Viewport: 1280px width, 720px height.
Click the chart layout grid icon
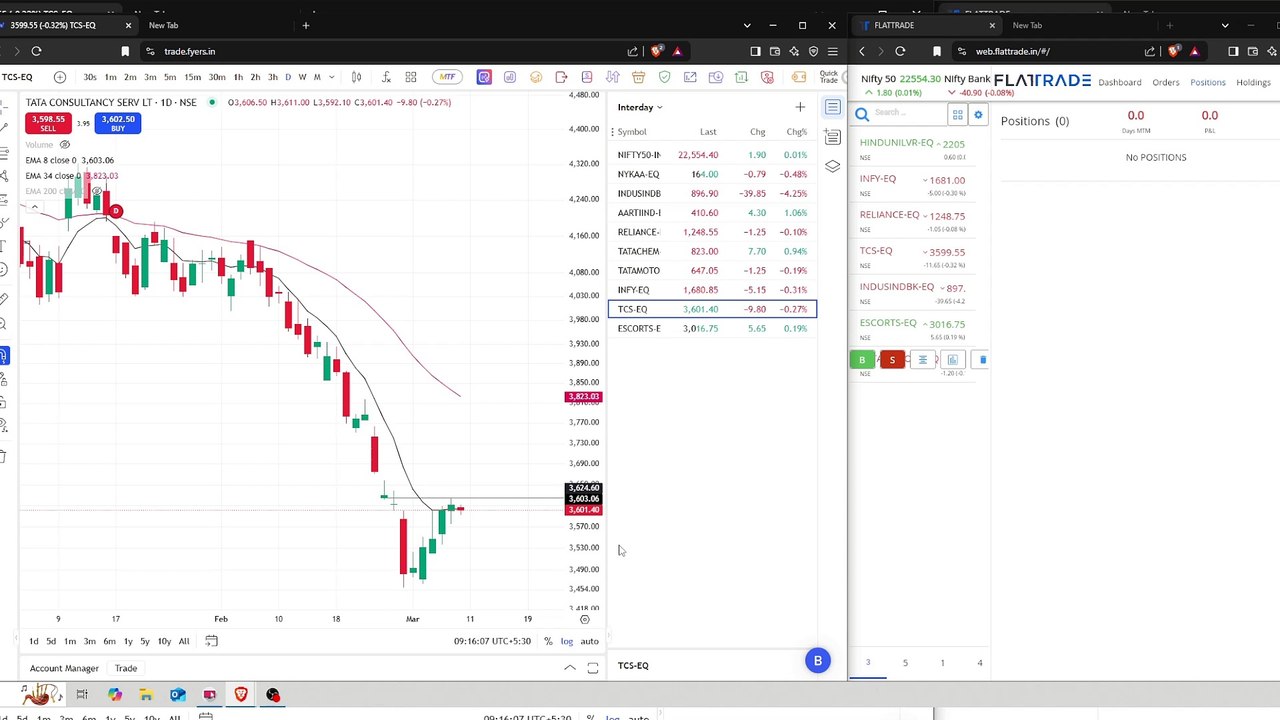pos(410,77)
